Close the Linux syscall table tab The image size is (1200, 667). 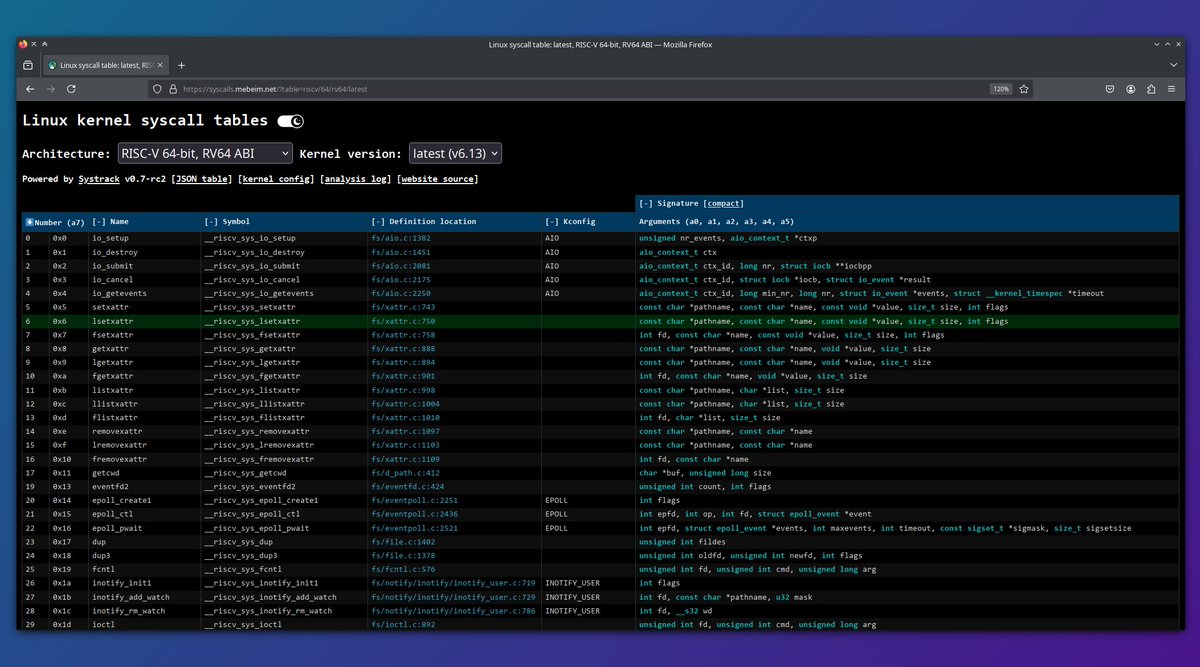160,65
